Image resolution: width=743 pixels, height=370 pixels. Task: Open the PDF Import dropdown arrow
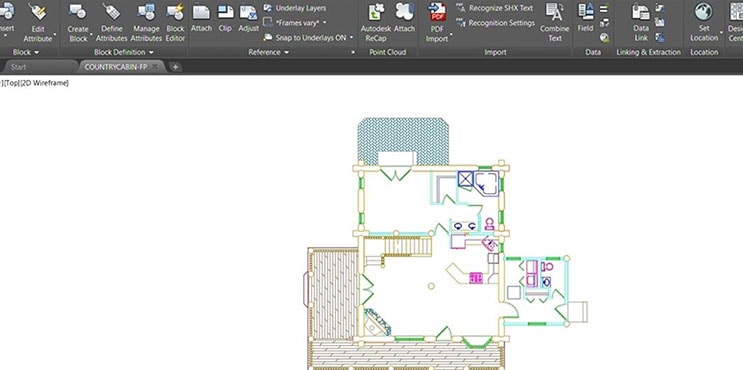pyautogui.click(x=451, y=35)
